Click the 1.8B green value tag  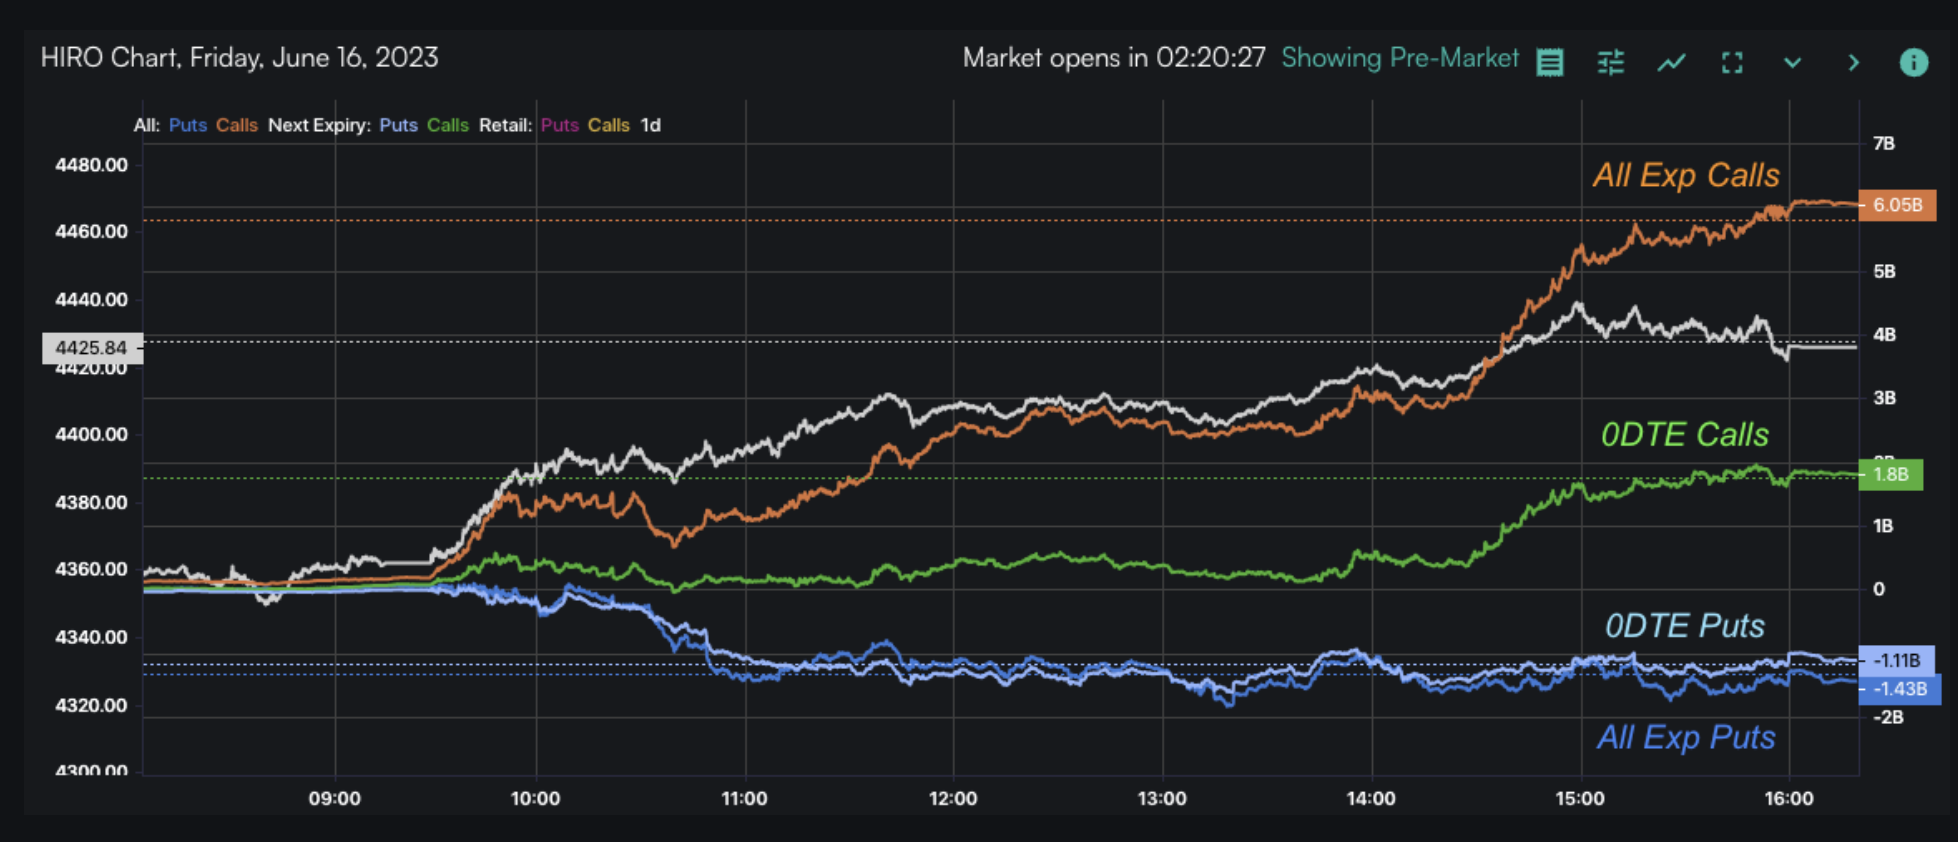coord(1890,474)
